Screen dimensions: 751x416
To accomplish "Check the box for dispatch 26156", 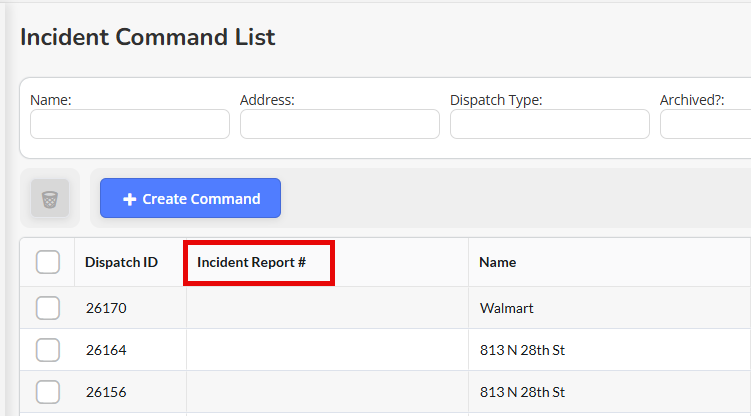I will point(48,392).
